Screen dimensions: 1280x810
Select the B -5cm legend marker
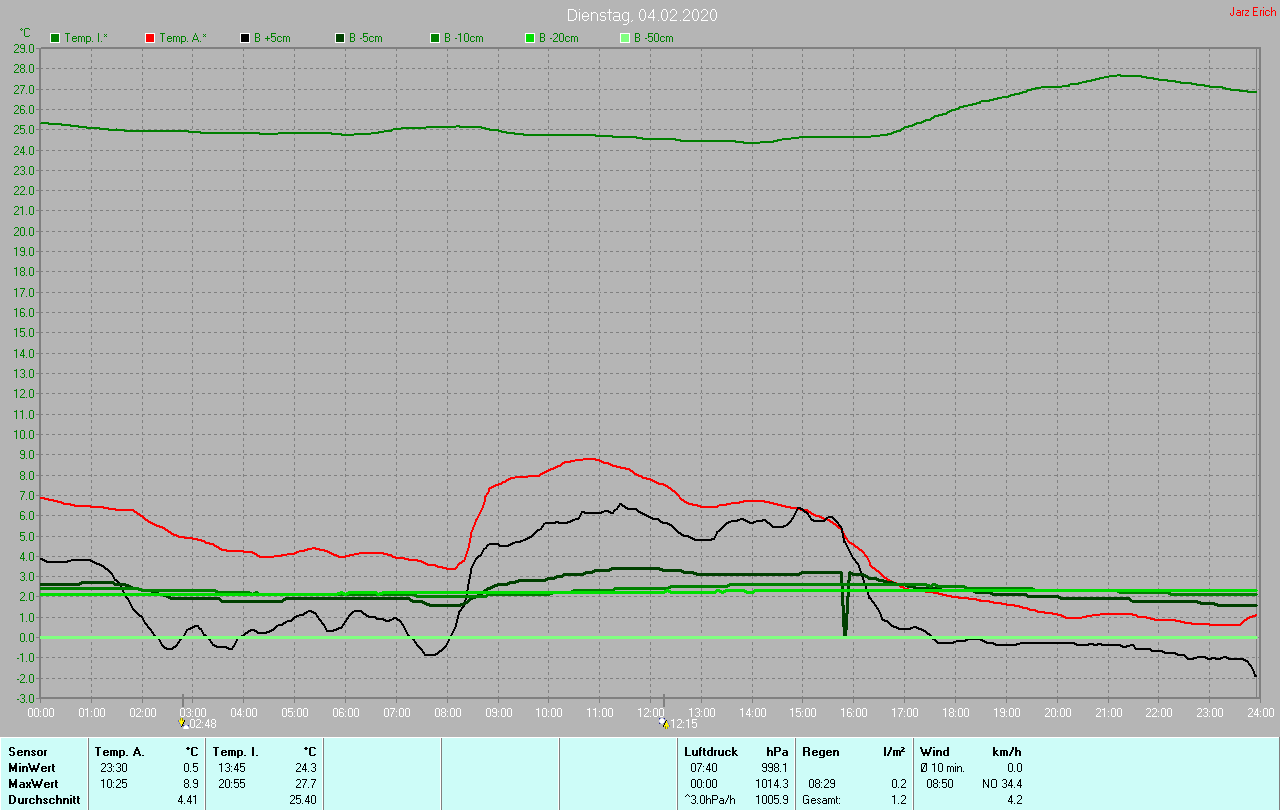[340, 38]
